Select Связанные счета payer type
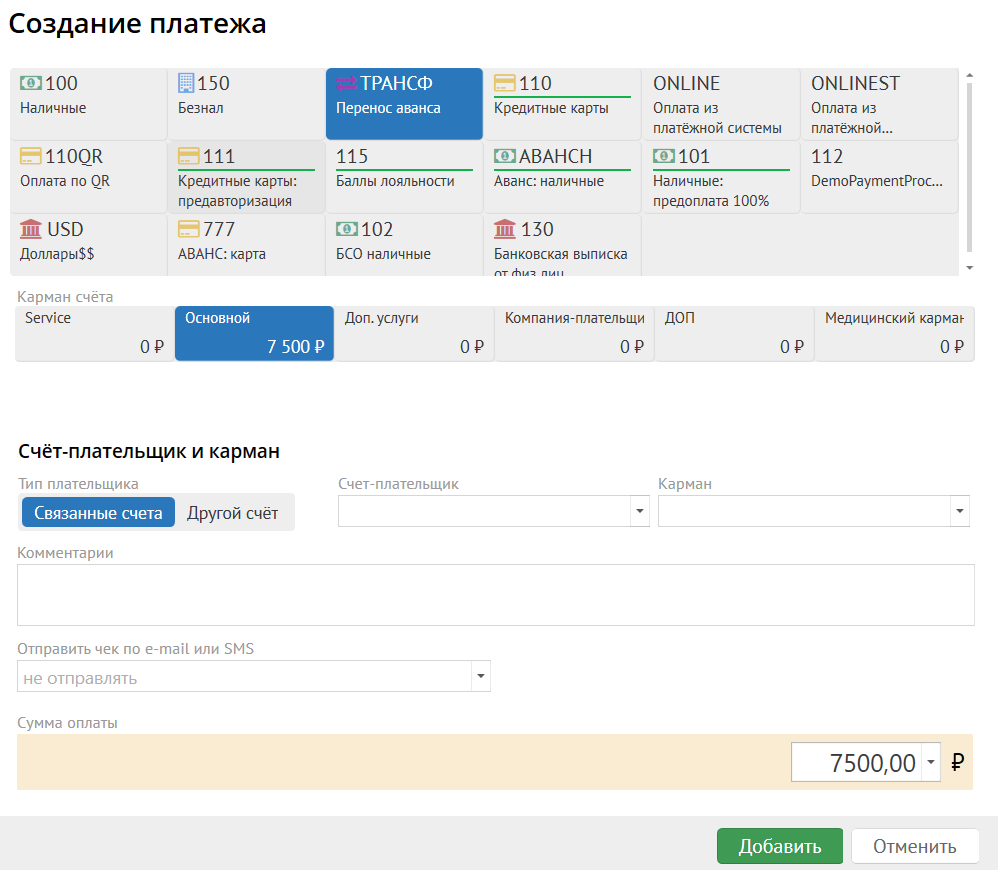This screenshot has height=870, width=998. tap(98, 513)
